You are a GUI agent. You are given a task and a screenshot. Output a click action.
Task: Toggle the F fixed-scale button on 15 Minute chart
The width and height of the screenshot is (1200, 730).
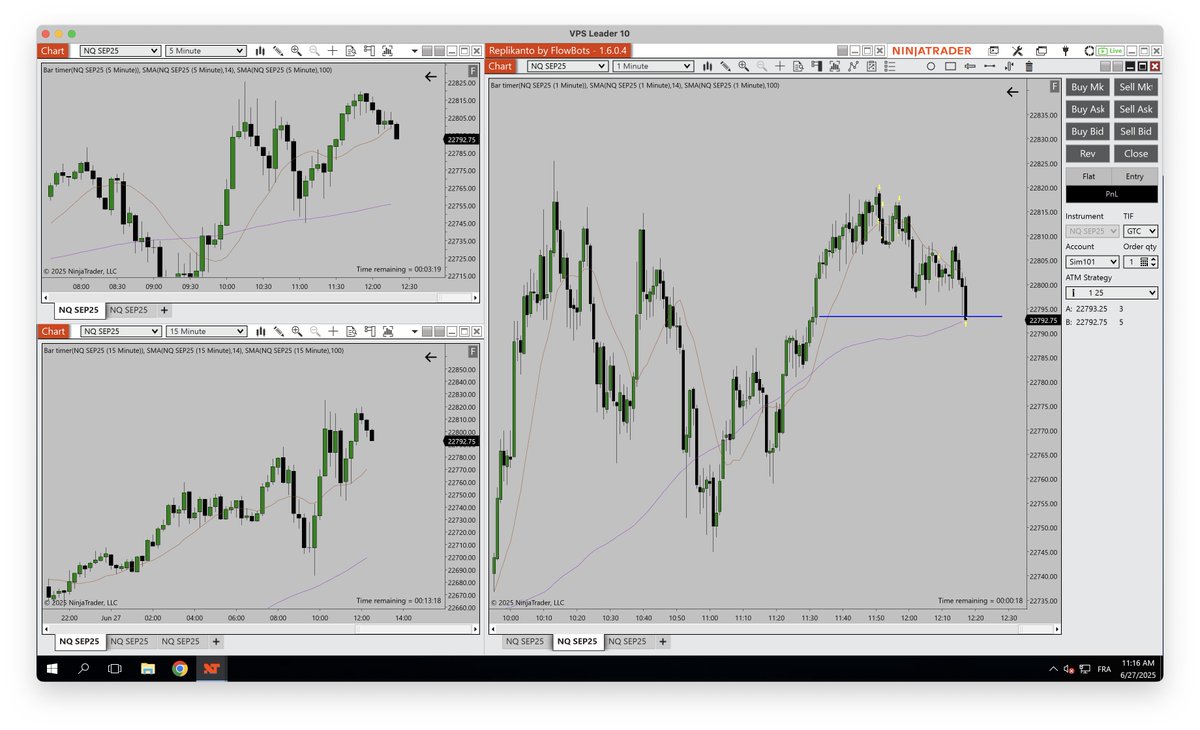[473, 352]
